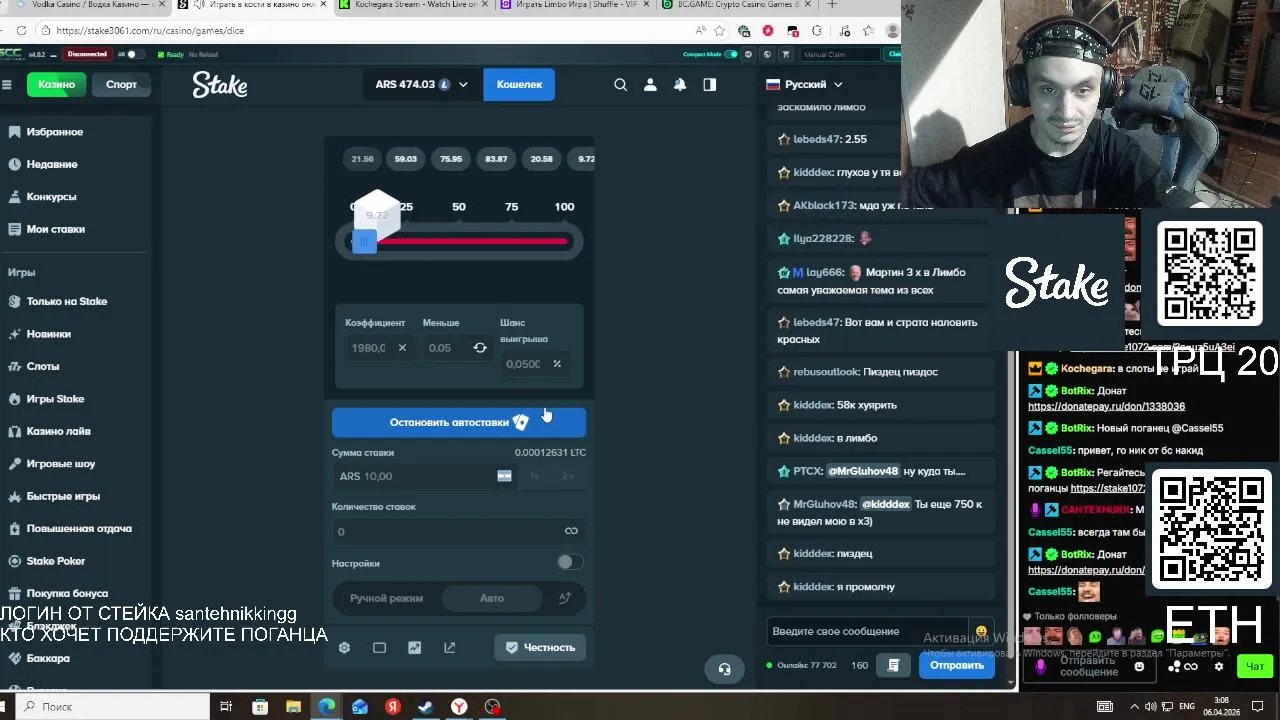Viewport: 1280px width, 720px height.
Task: Open Windows Task View in taskbar
Action: click(226, 707)
